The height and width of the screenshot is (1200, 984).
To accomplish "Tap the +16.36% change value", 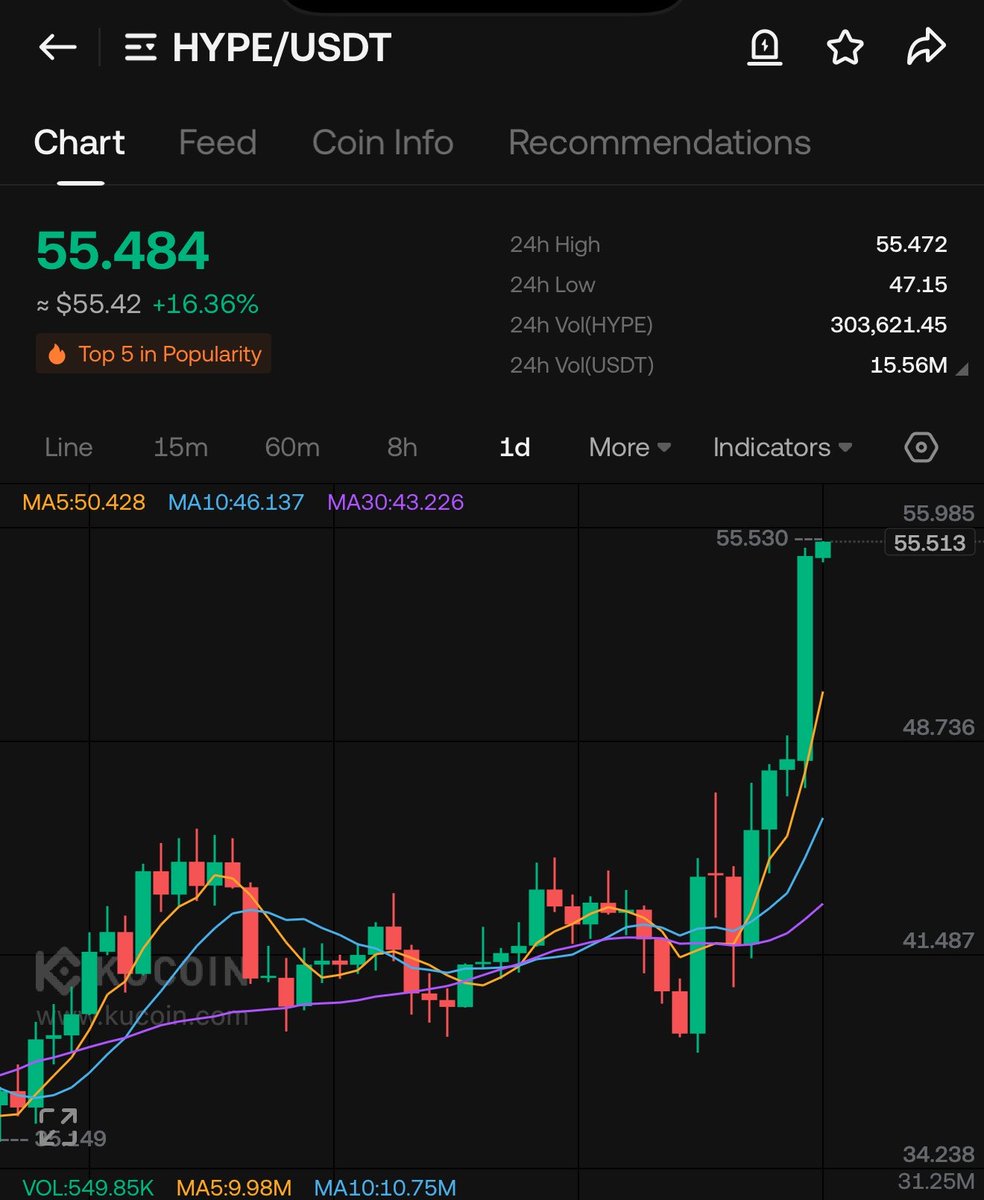I will 205,303.
